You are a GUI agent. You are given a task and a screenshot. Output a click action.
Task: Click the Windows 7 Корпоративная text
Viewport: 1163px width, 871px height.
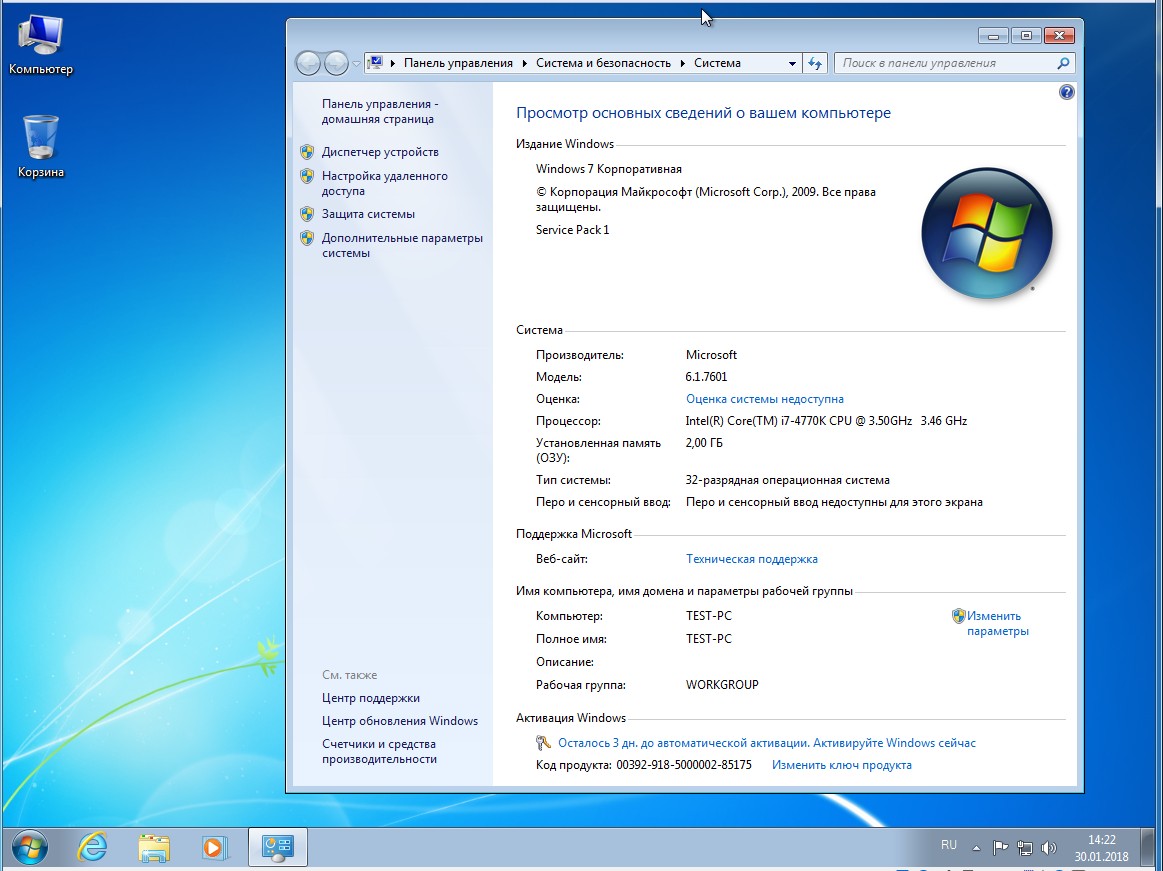[609, 169]
